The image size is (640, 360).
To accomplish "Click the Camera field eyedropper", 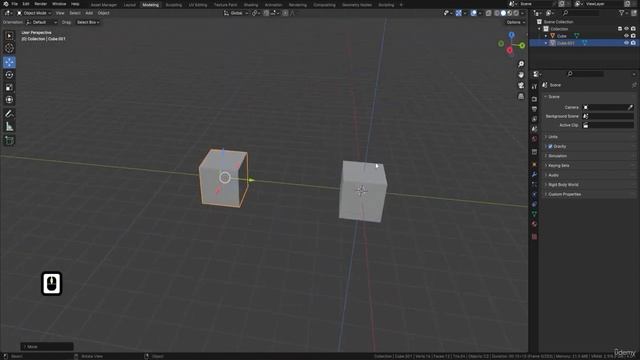I will (x=630, y=107).
